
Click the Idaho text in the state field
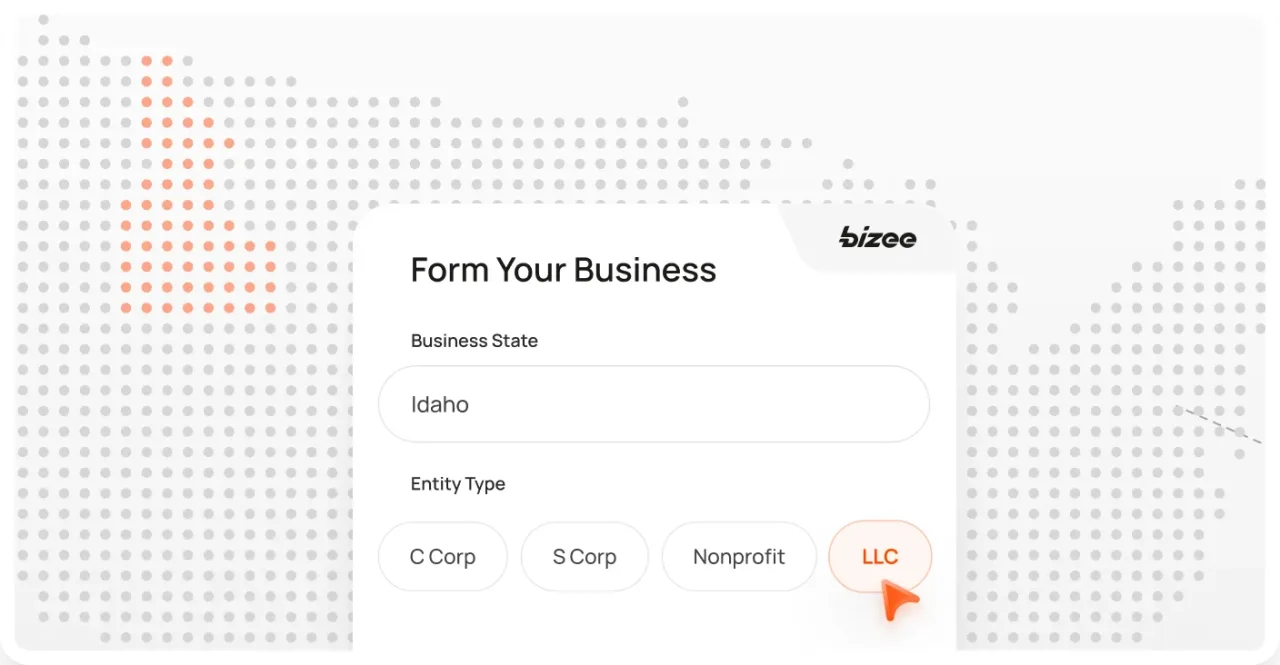pyautogui.click(x=440, y=404)
